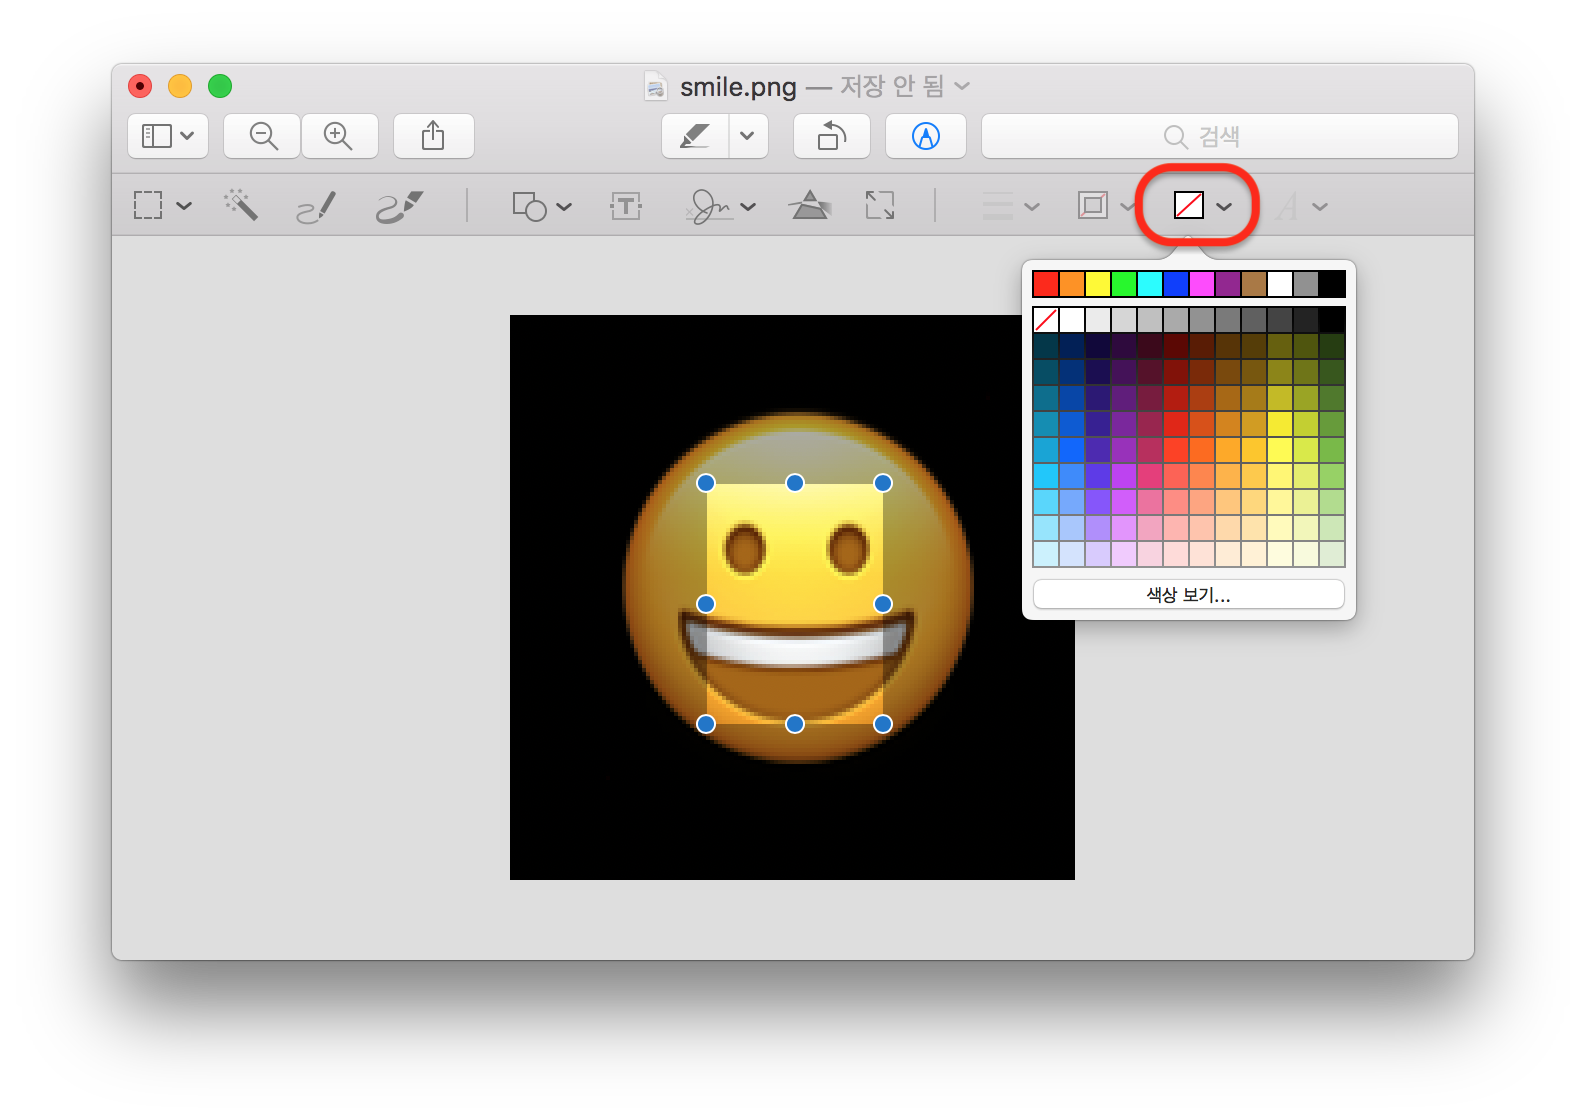1586x1120 pixels.
Task: Select the Sketch pen tool
Action: point(316,207)
